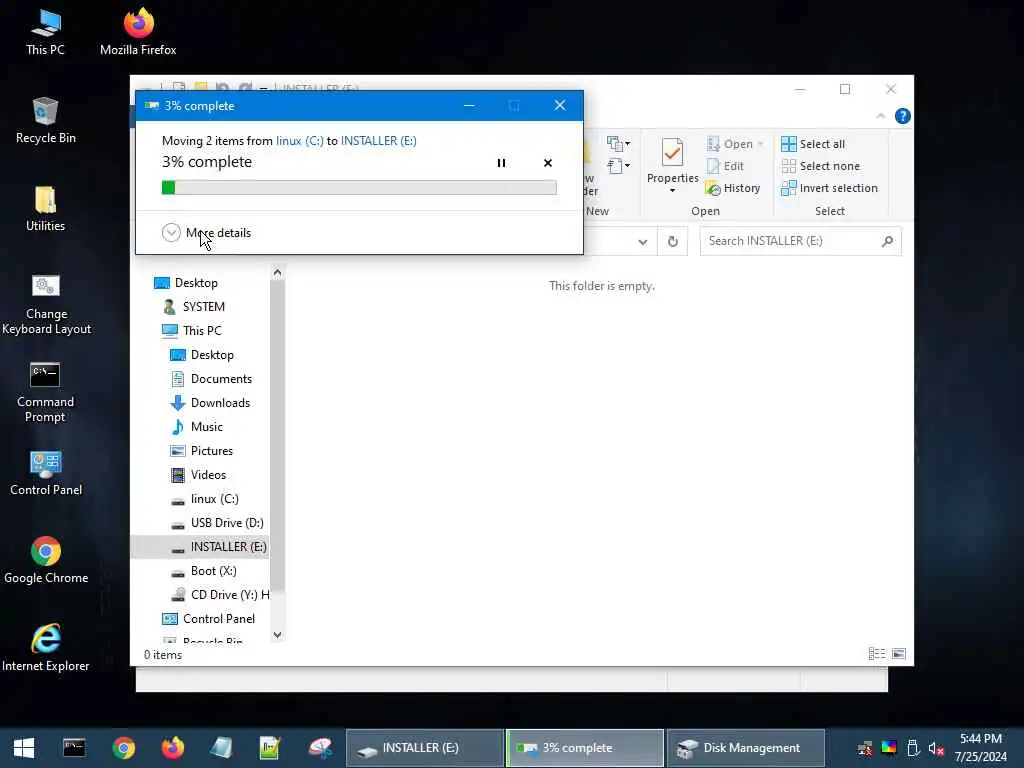The image size is (1024, 768).
Task: Pause the file move operation
Action: click(501, 163)
